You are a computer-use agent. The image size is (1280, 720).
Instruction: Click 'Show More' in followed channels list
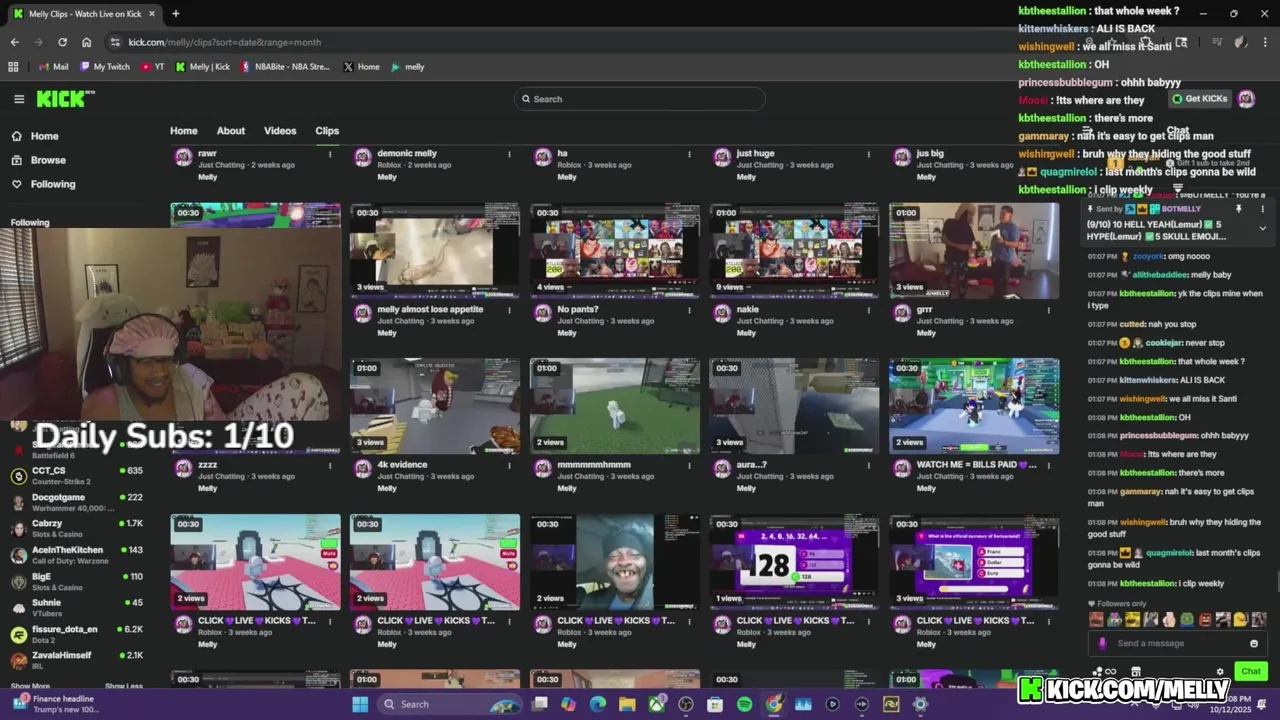[x=30, y=686]
